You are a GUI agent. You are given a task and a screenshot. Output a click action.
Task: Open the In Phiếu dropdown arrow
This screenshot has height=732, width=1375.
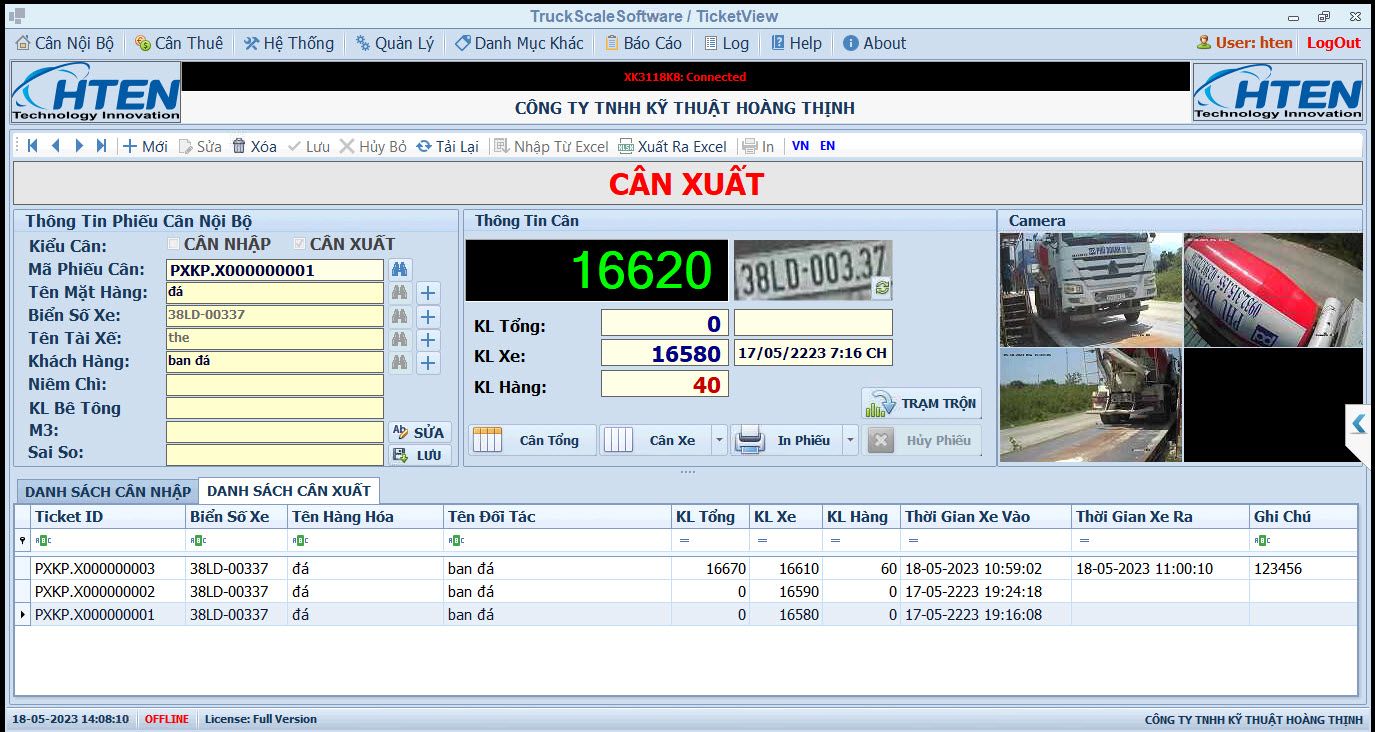(850, 440)
